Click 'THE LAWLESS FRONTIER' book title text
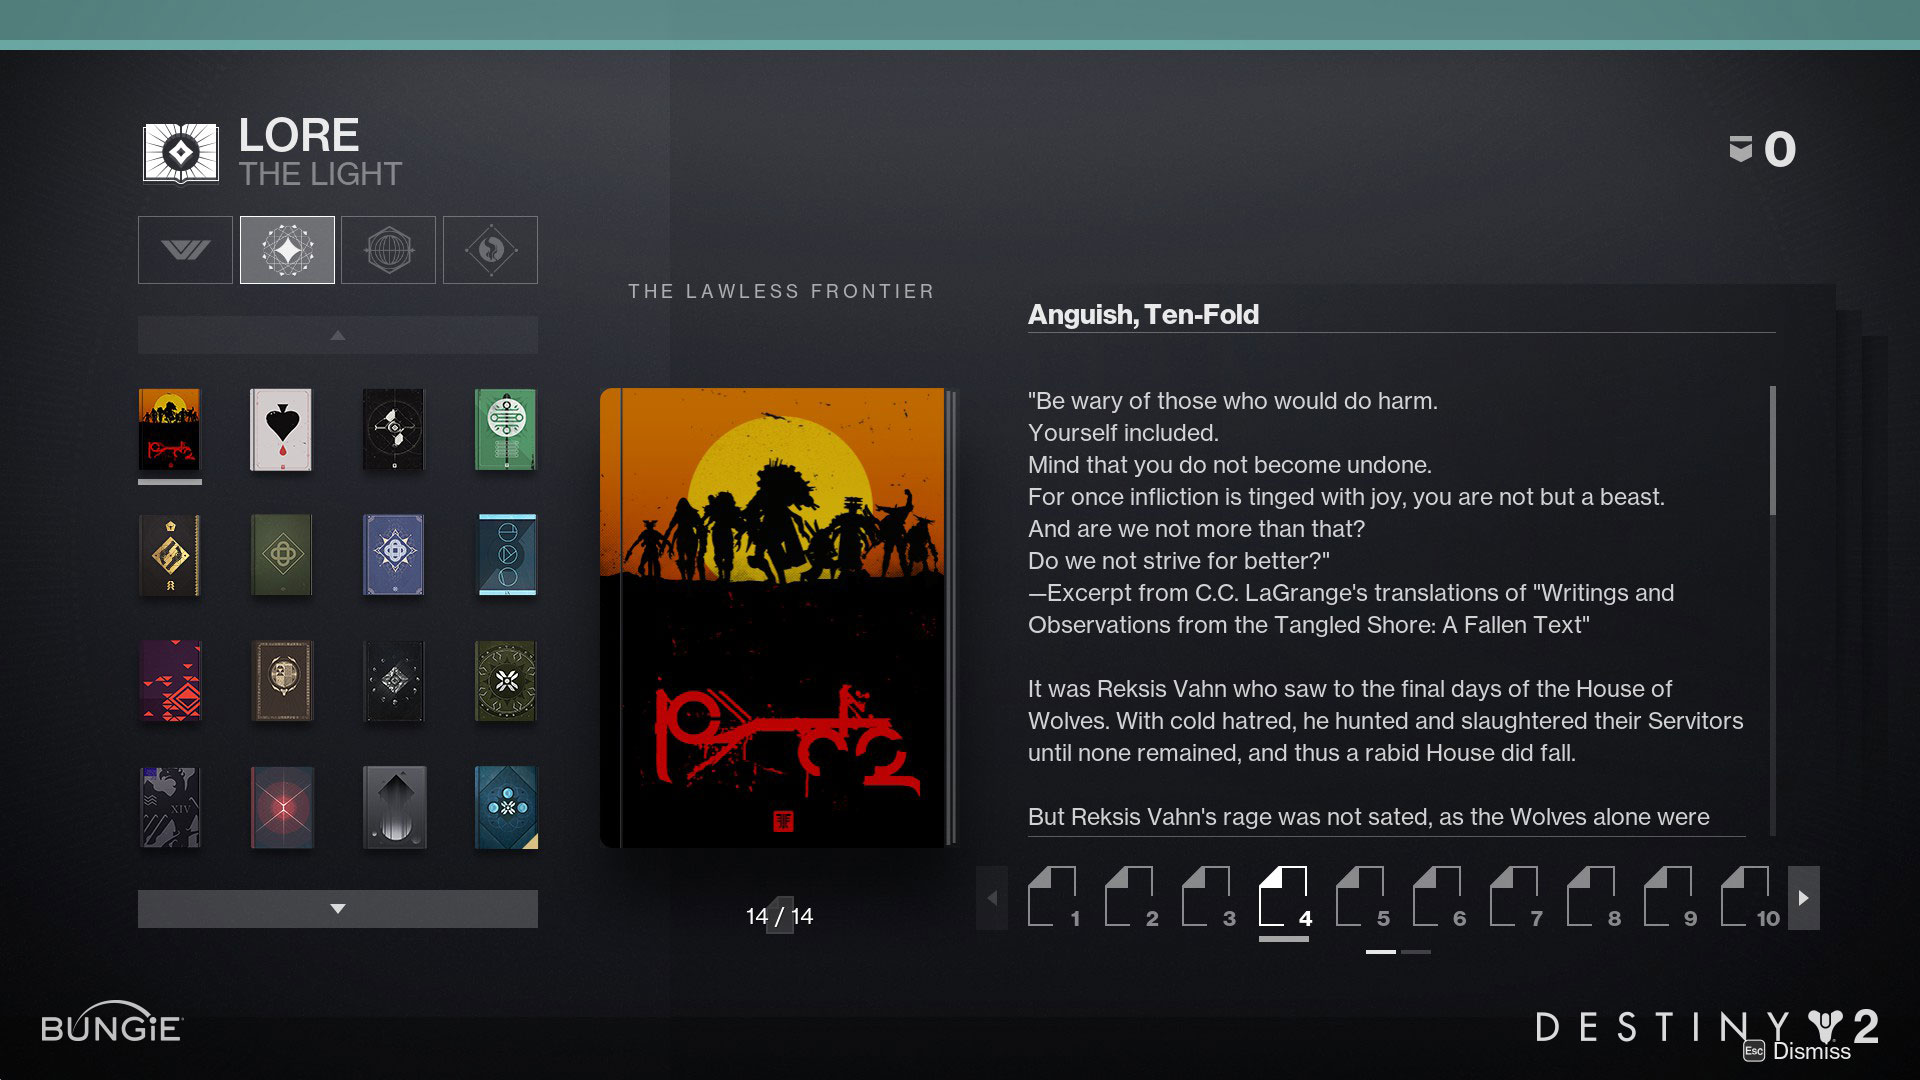The height and width of the screenshot is (1080, 1920). click(x=781, y=291)
